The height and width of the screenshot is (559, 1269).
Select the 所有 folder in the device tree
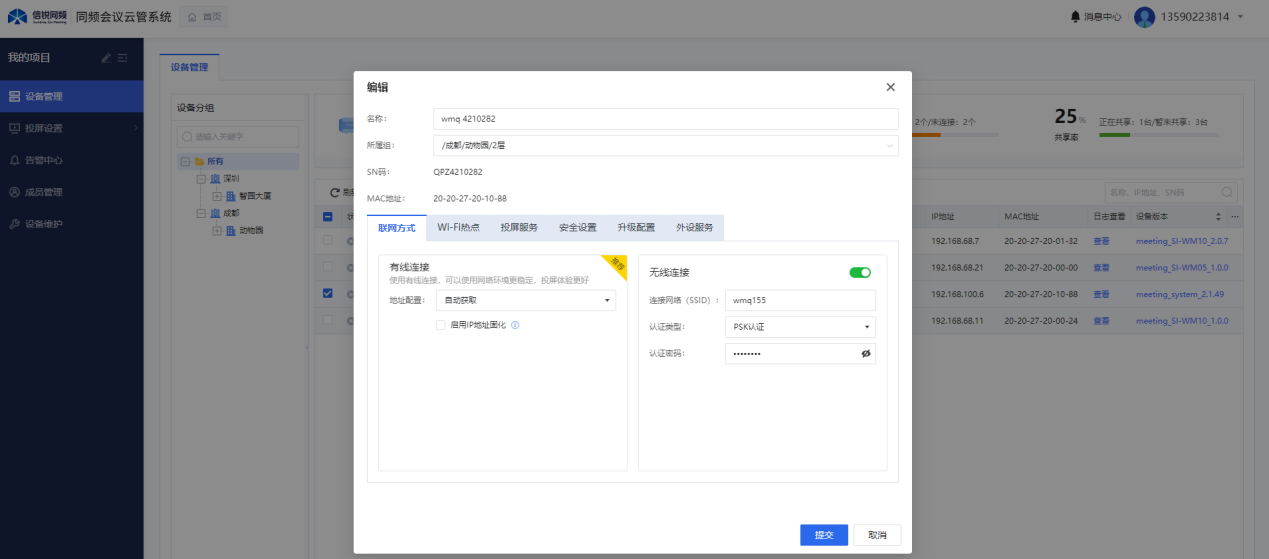(209, 161)
